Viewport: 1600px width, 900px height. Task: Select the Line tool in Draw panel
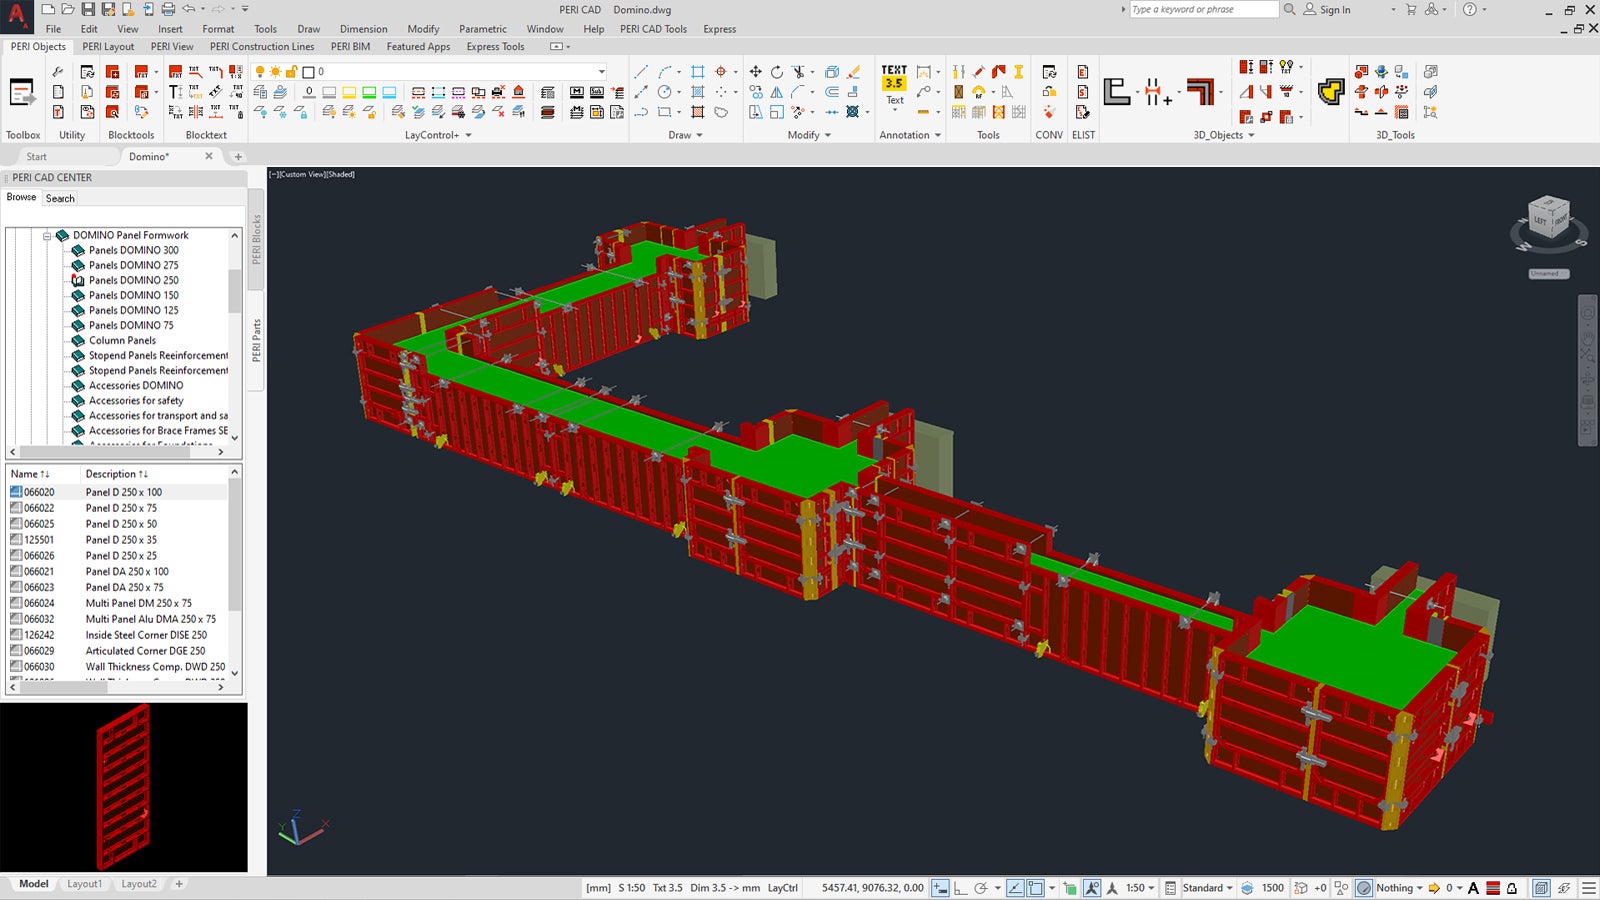641,72
